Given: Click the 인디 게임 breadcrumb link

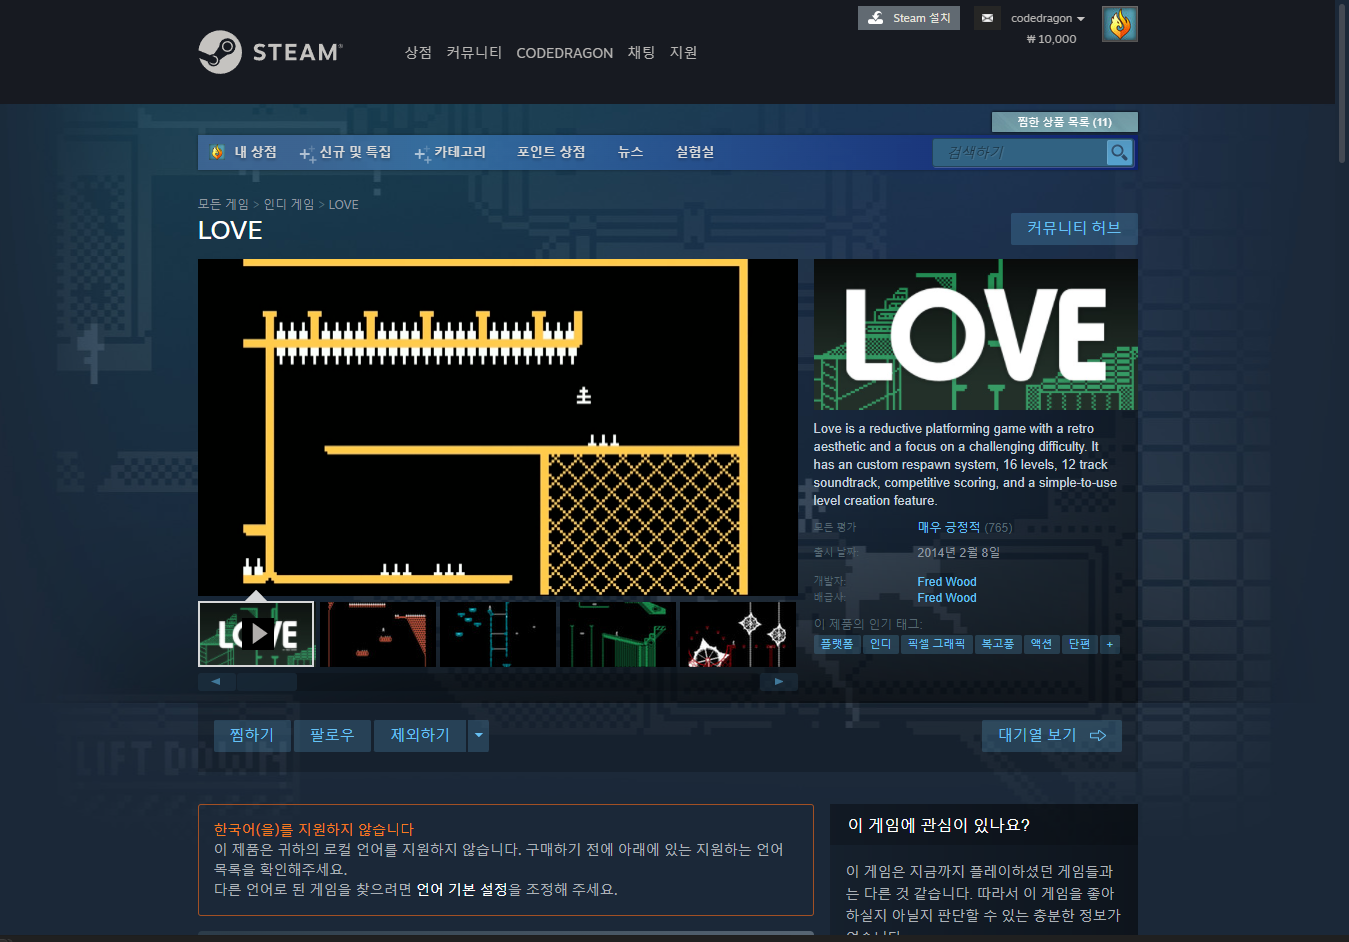Looking at the screenshot, I should pos(289,204).
